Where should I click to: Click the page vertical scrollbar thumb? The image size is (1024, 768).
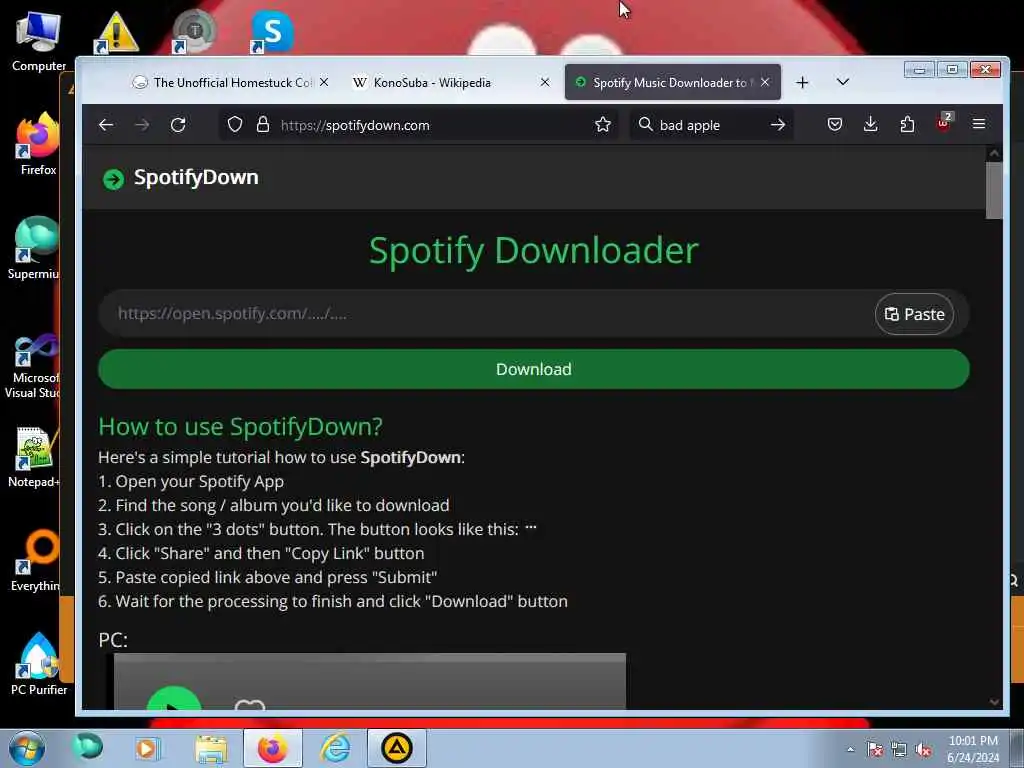click(994, 189)
